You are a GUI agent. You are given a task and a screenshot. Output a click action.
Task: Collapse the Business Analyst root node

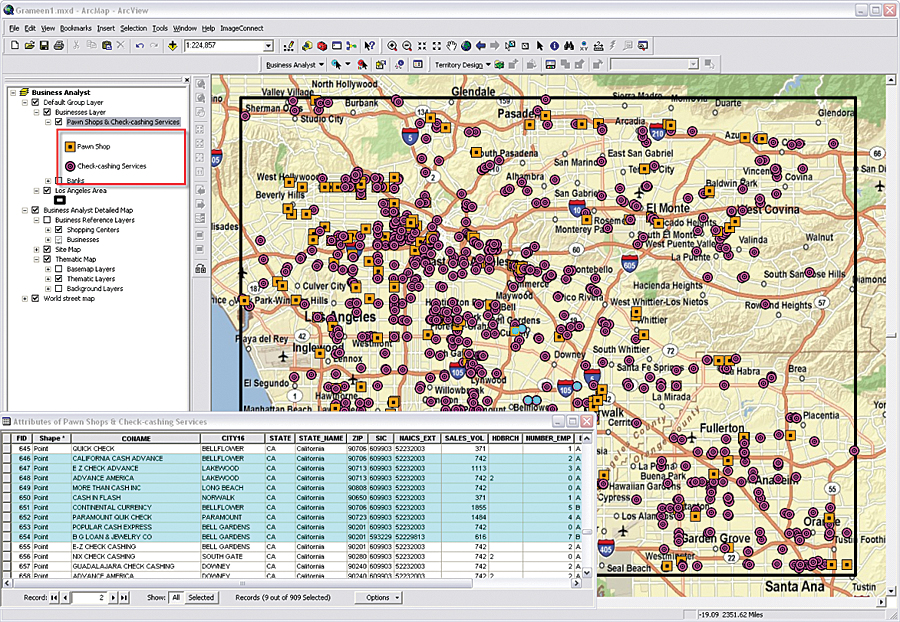pyautogui.click(x=13, y=92)
